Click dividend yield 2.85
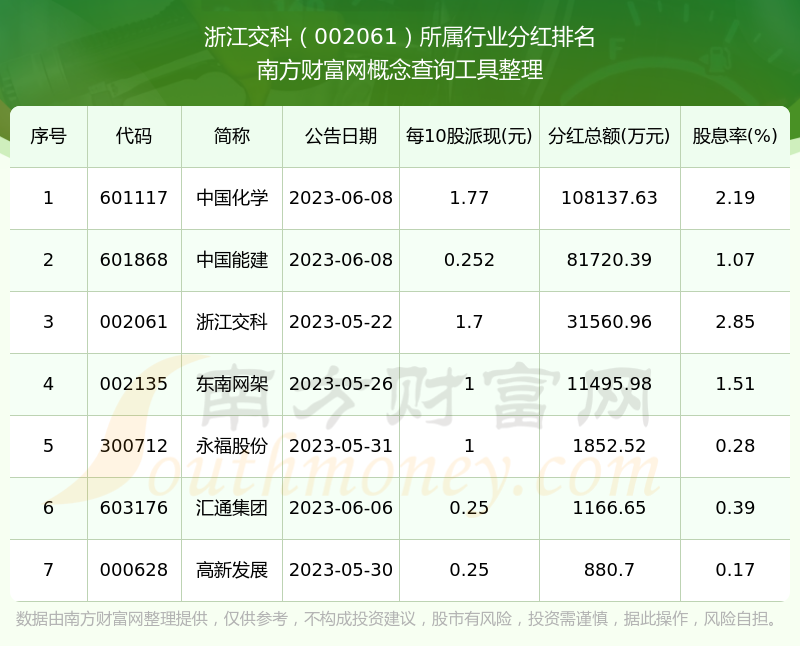 (735, 322)
